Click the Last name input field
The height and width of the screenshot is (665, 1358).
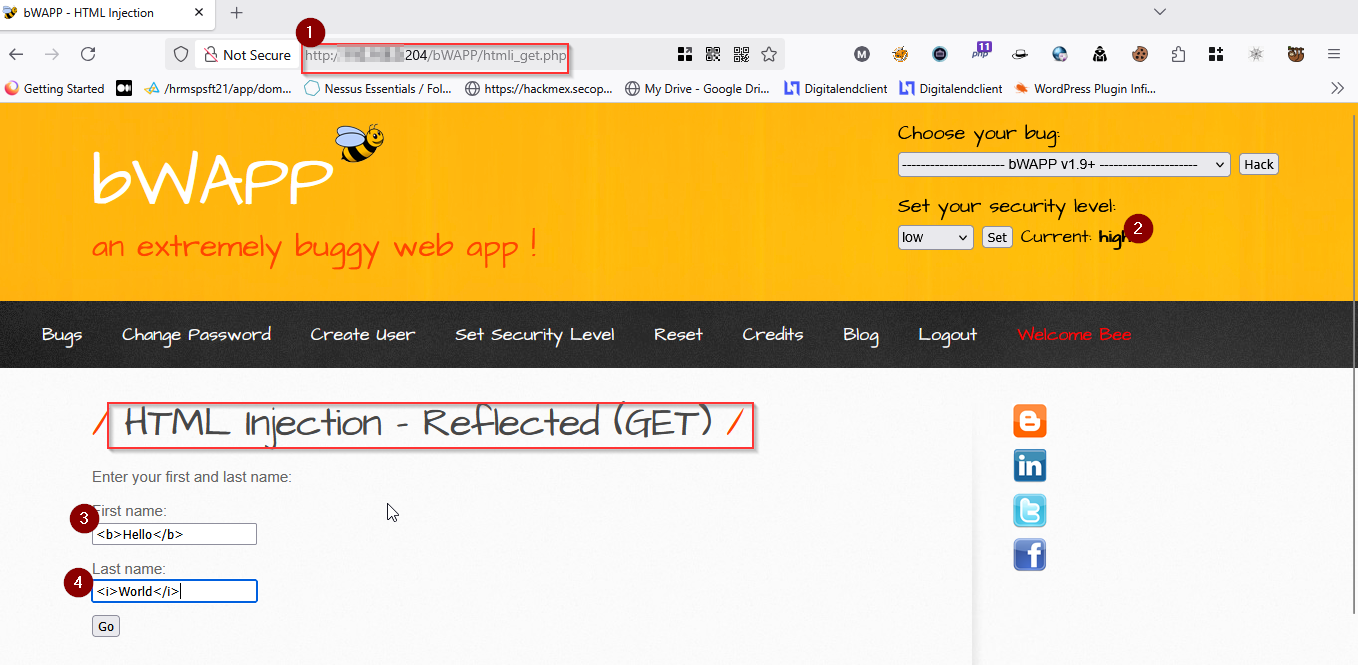174,591
